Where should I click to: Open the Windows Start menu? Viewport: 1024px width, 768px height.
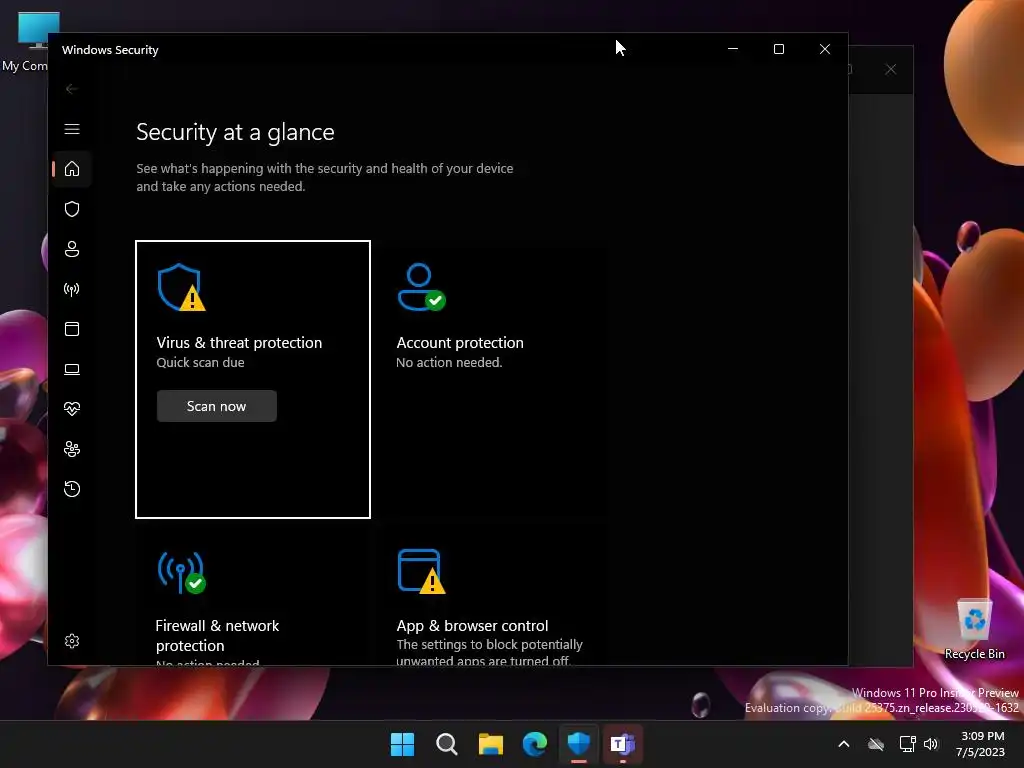click(402, 744)
